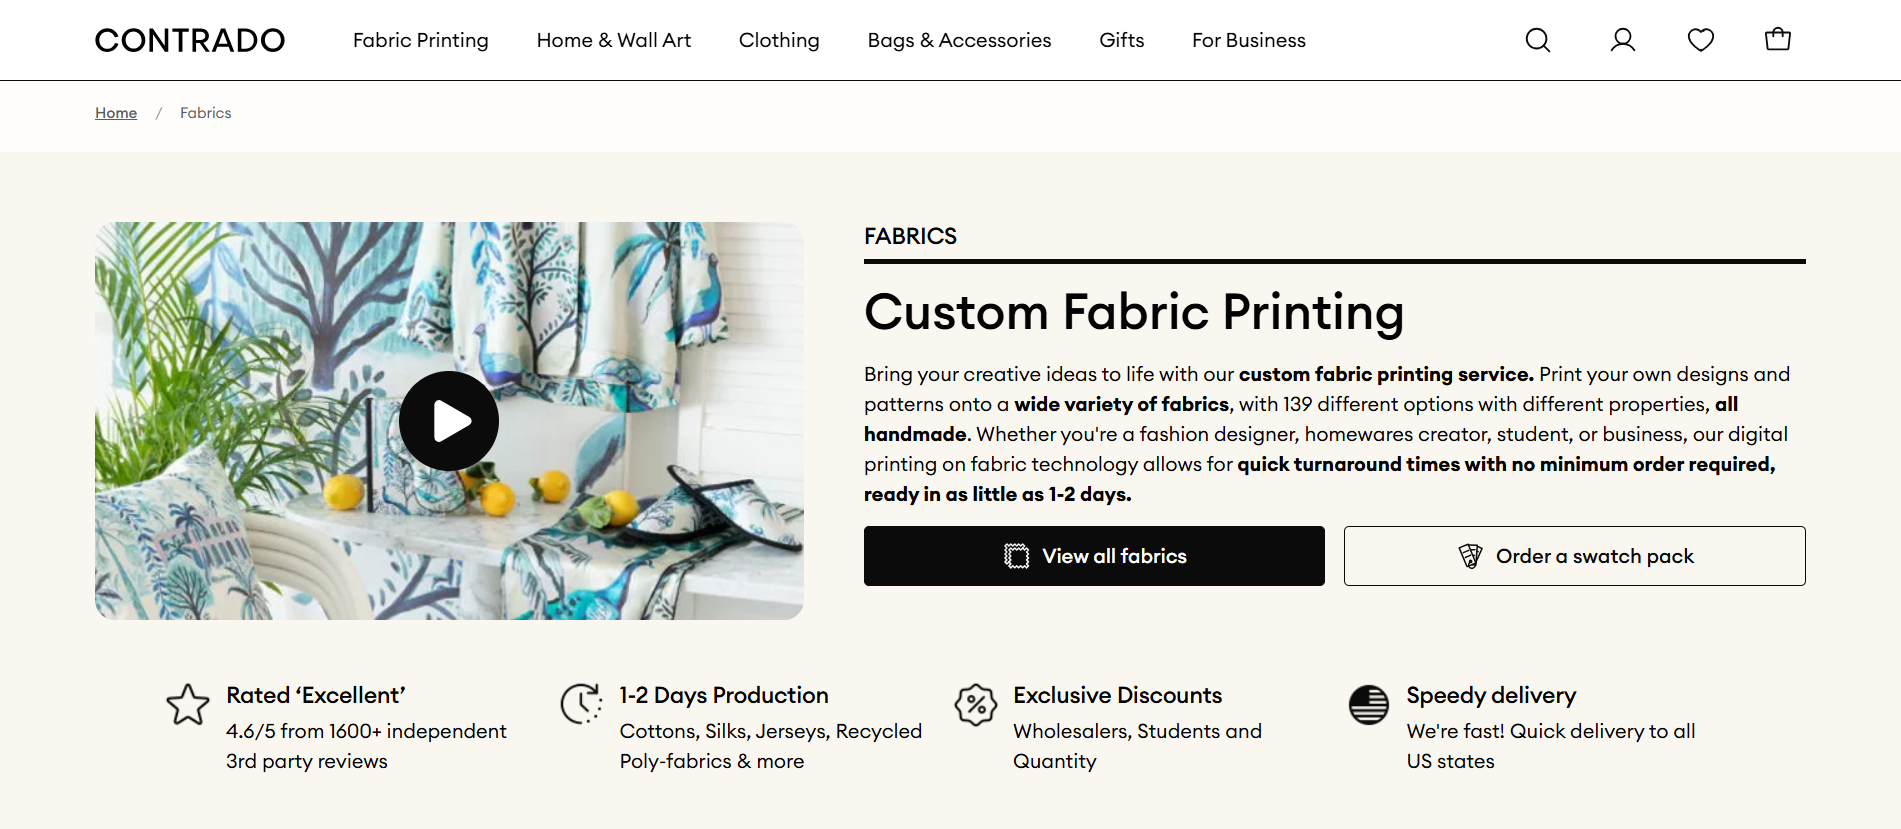This screenshot has width=1901, height=829.
Task: Click the user account icon
Action: [1622, 40]
